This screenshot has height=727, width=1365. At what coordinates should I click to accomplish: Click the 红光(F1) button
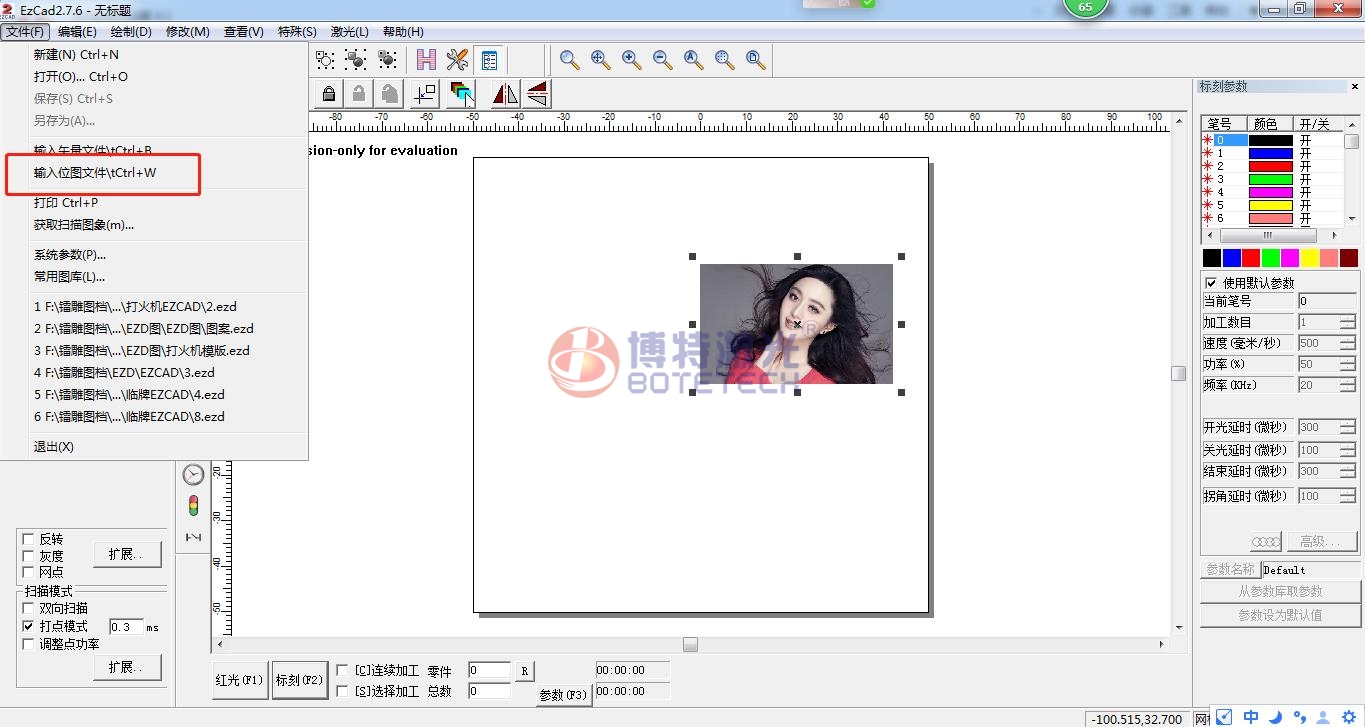(x=239, y=680)
